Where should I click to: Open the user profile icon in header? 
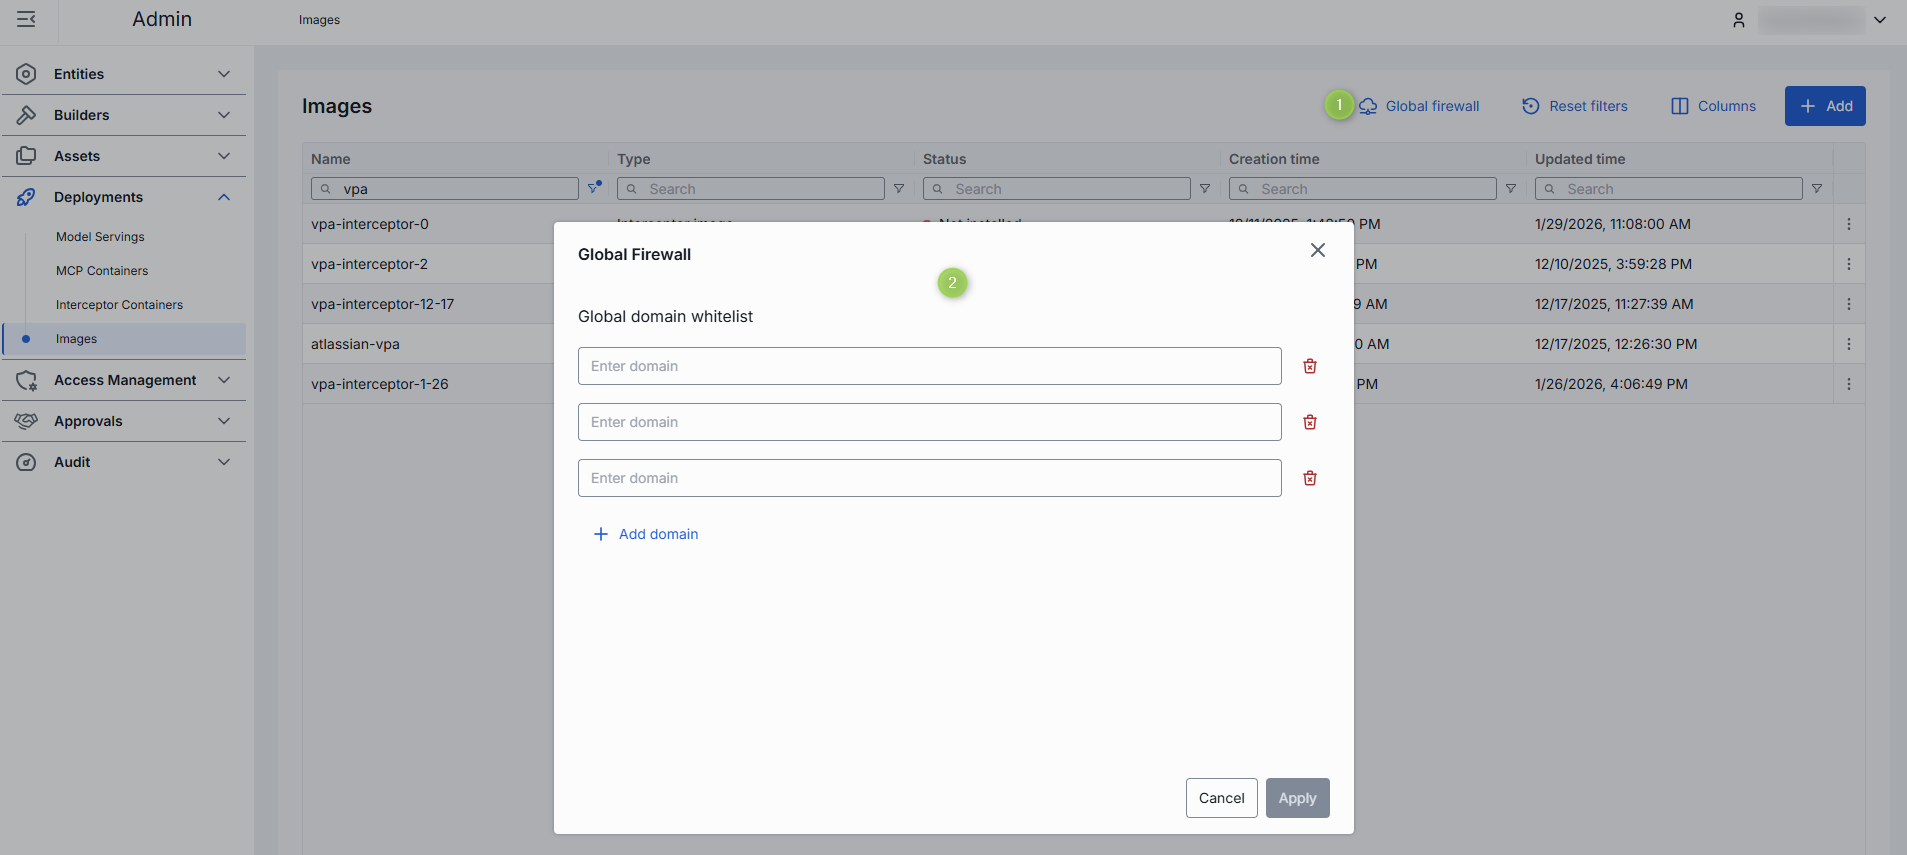click(x=1738, y=20)
